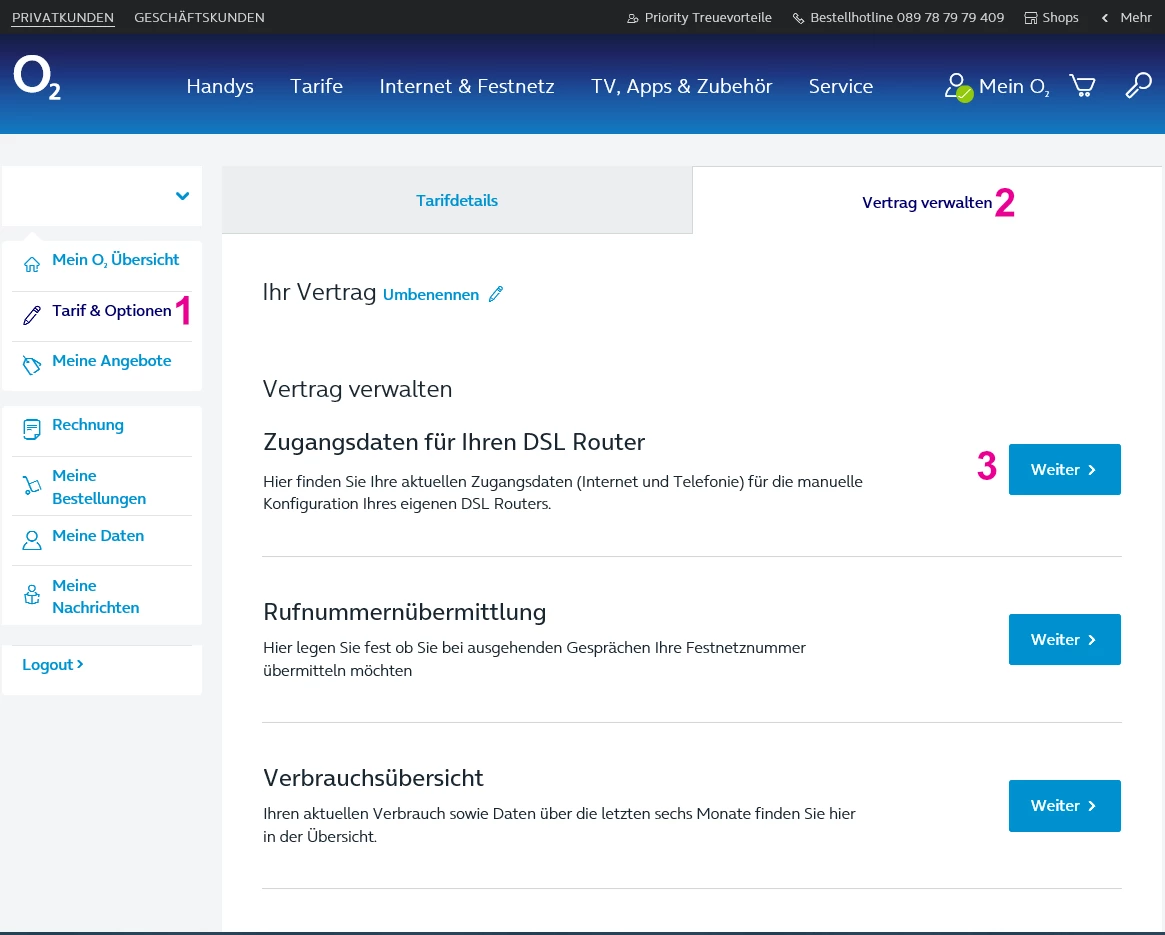The width and height of the screenshot is (1165, 935).
Task: Open the Internet & Festnetz menu
Action: 467,86
